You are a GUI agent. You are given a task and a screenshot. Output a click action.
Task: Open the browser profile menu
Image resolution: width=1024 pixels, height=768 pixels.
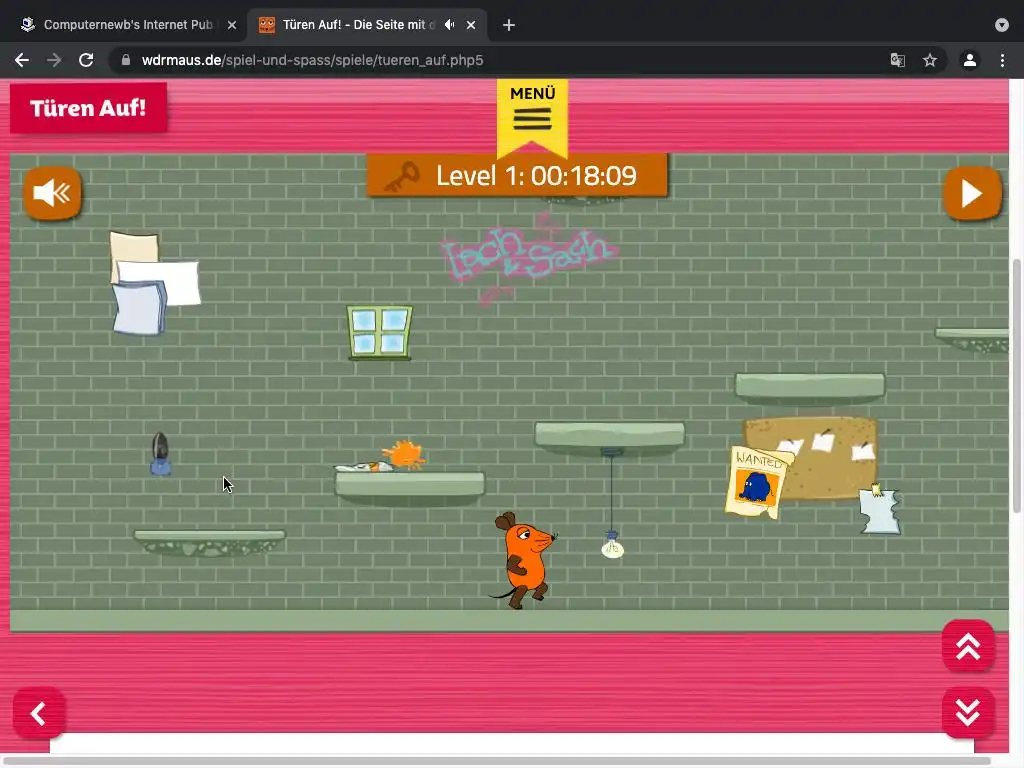tap(970, 60)
